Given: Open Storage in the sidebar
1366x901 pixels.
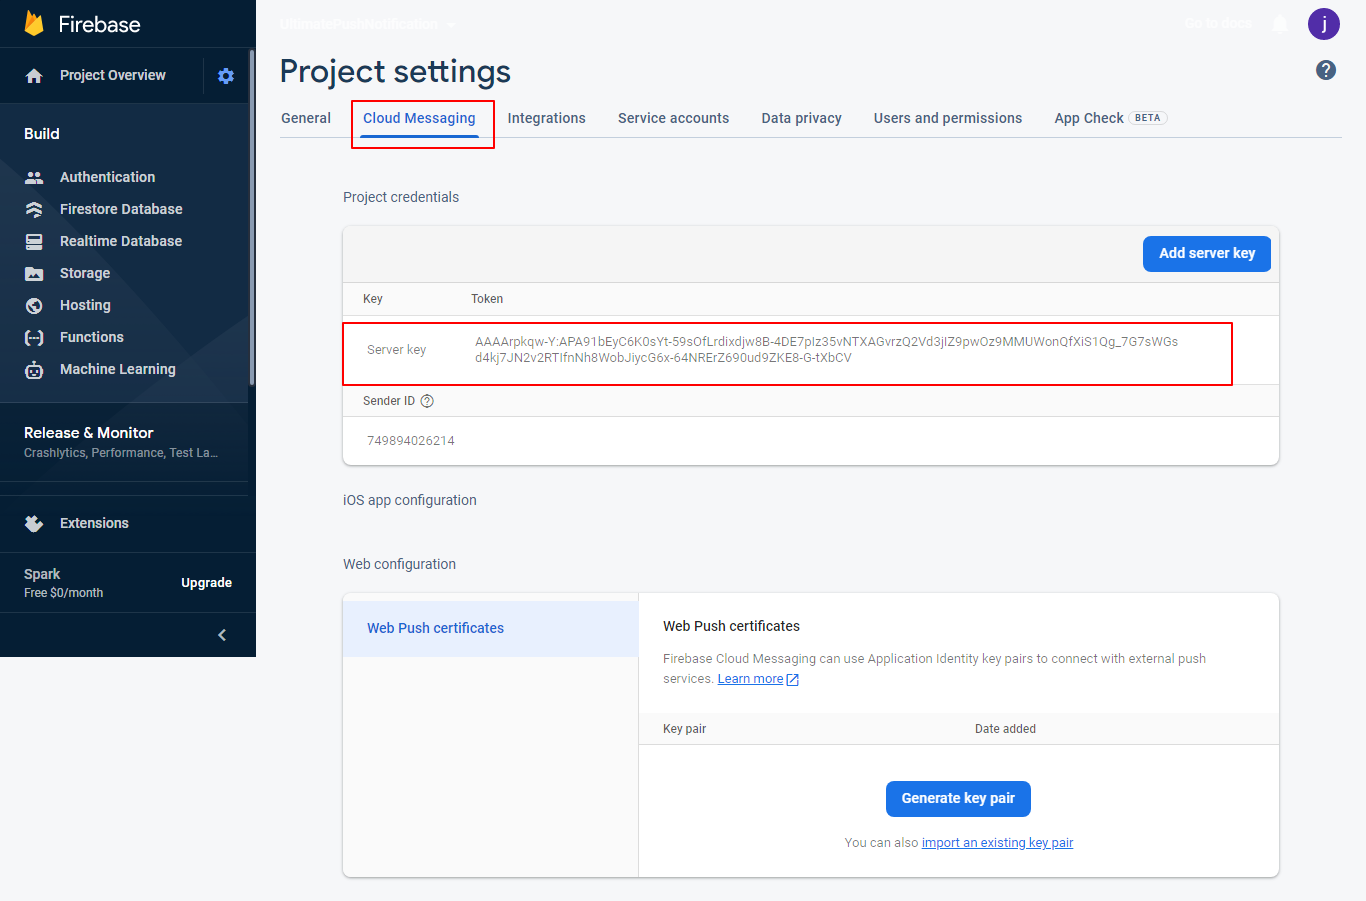Looking at the screenshot, I should point(85,273).
